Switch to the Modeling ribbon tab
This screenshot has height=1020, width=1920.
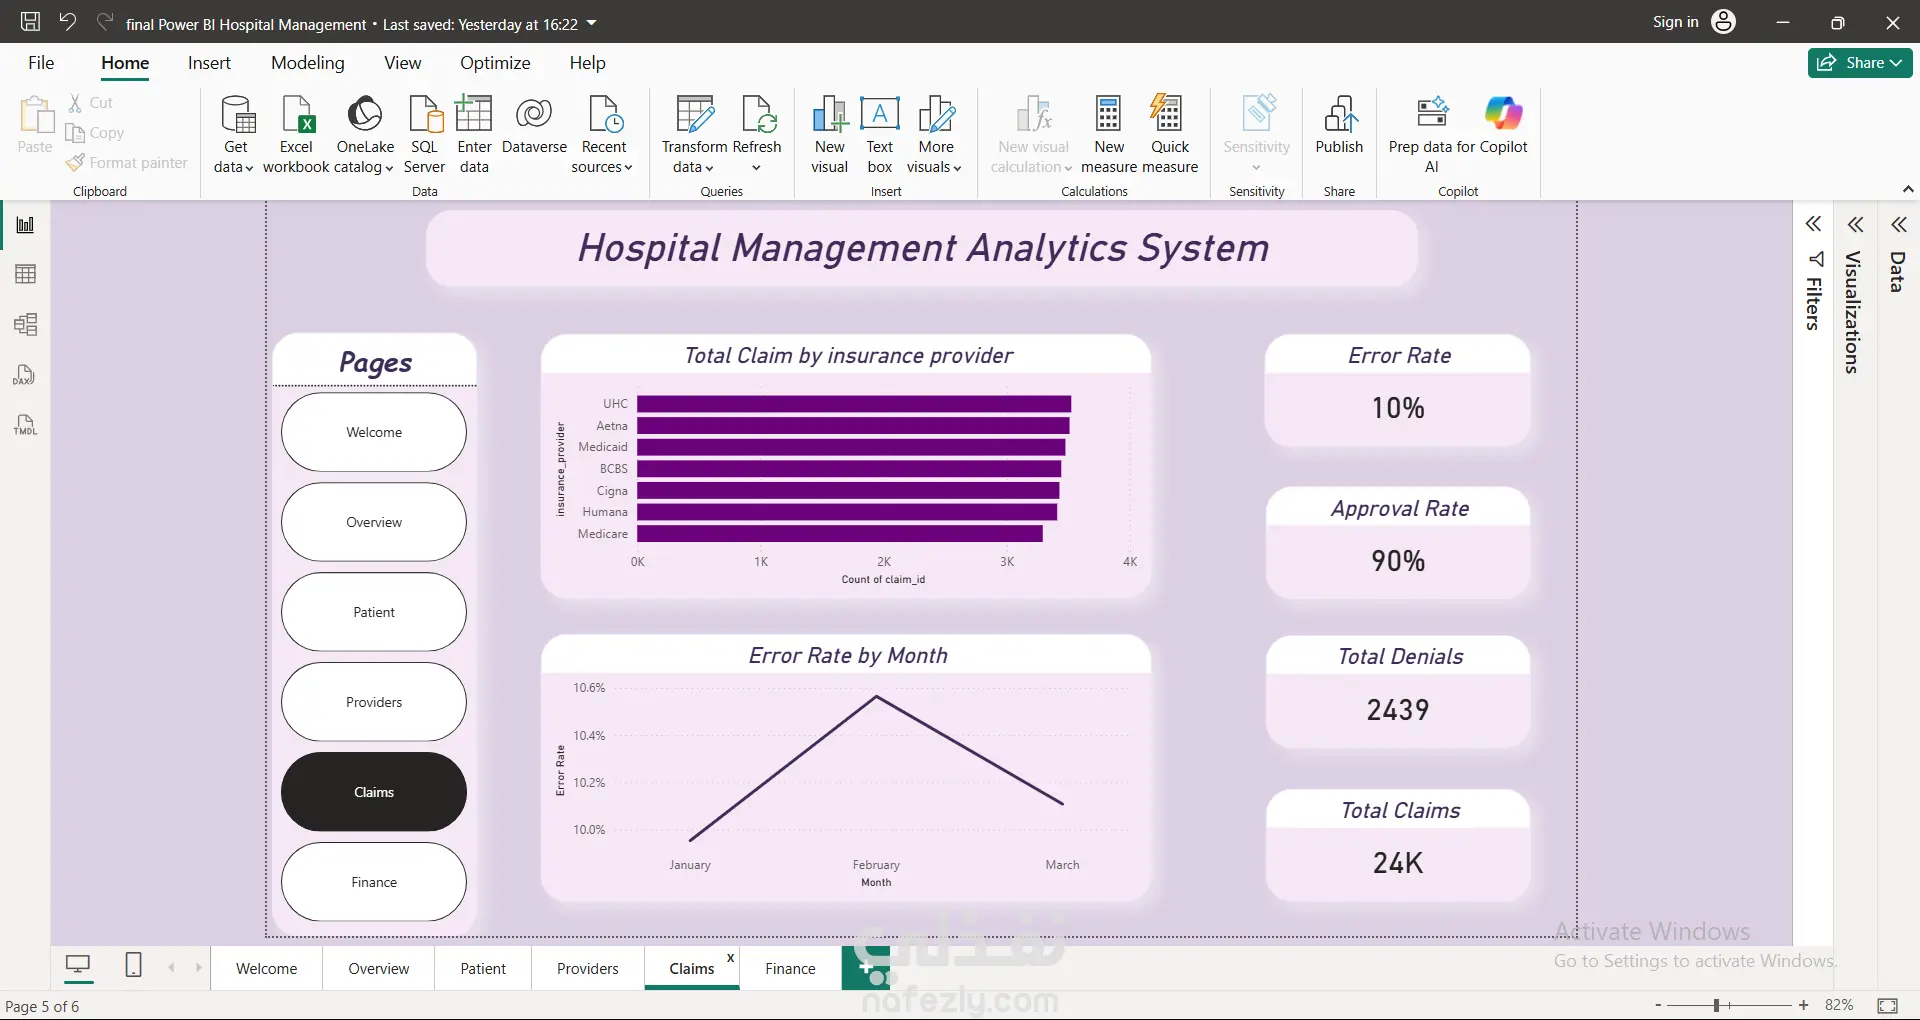(x=308, y=63)
